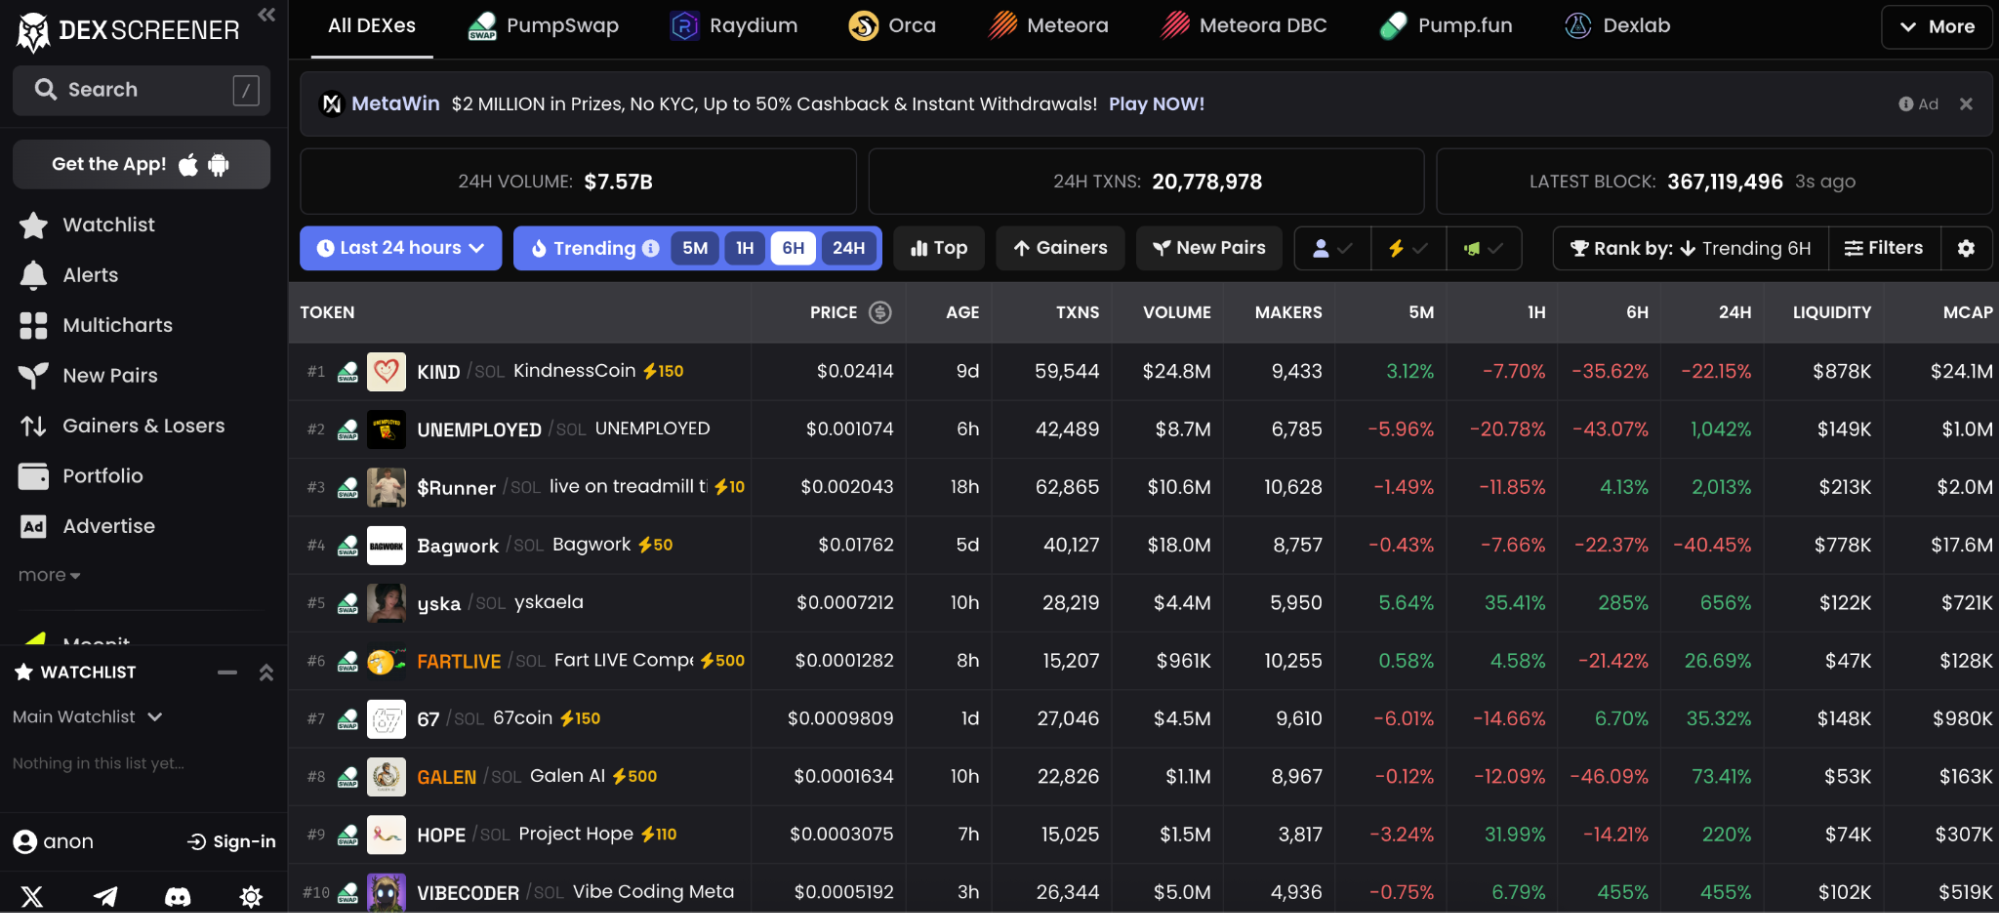Open UNEMPLOYED token row
Screen dimensions: 1999x913
pyautogui.click(x=1144, y=430)
